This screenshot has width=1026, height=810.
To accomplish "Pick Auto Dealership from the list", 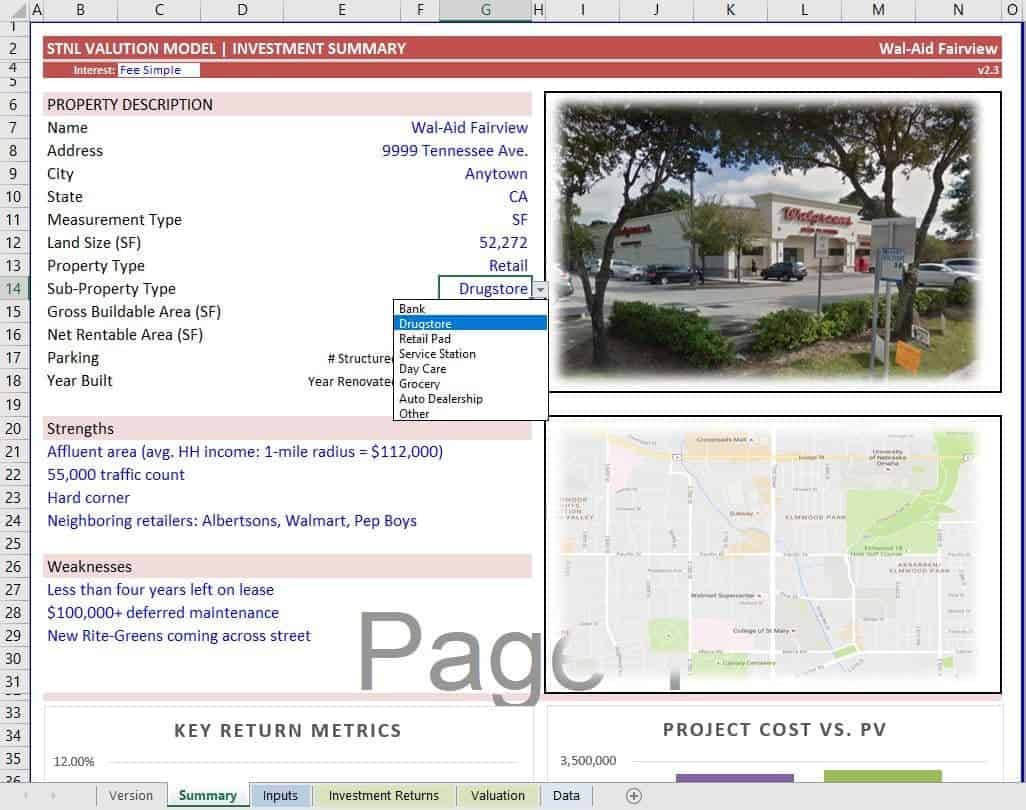I will click(470, 399).
